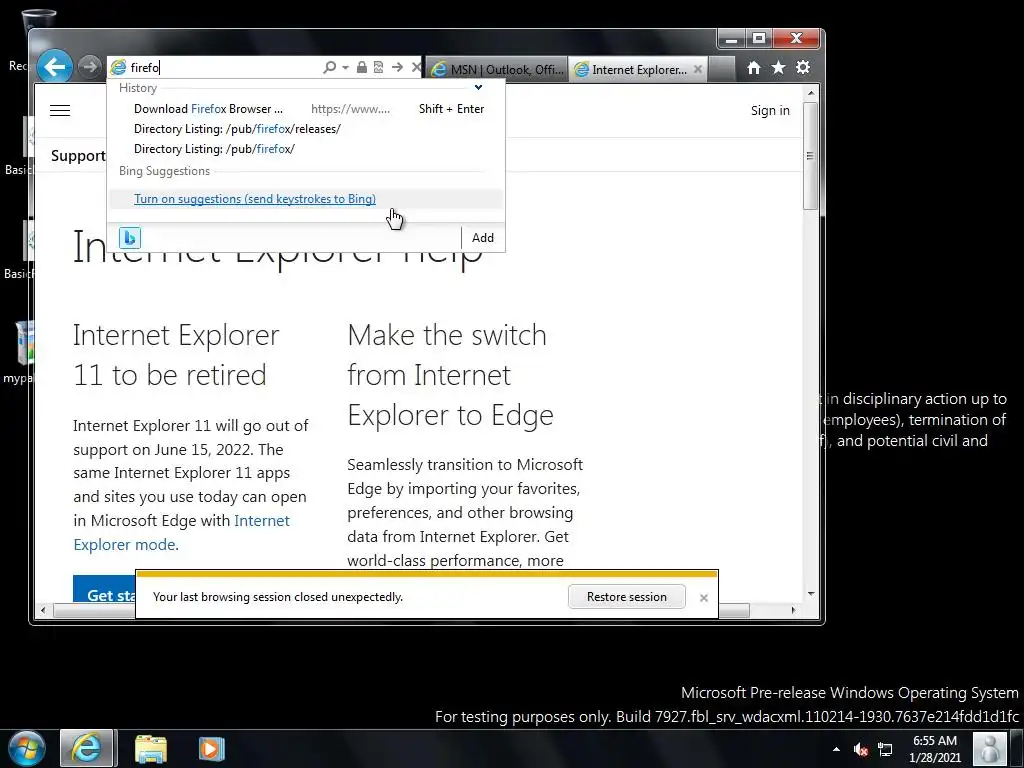The height and width of the screenshot is (768, 1024).
Task: Select Directory Listing /pub/firefox/ entry
Action: pos(306,149)
